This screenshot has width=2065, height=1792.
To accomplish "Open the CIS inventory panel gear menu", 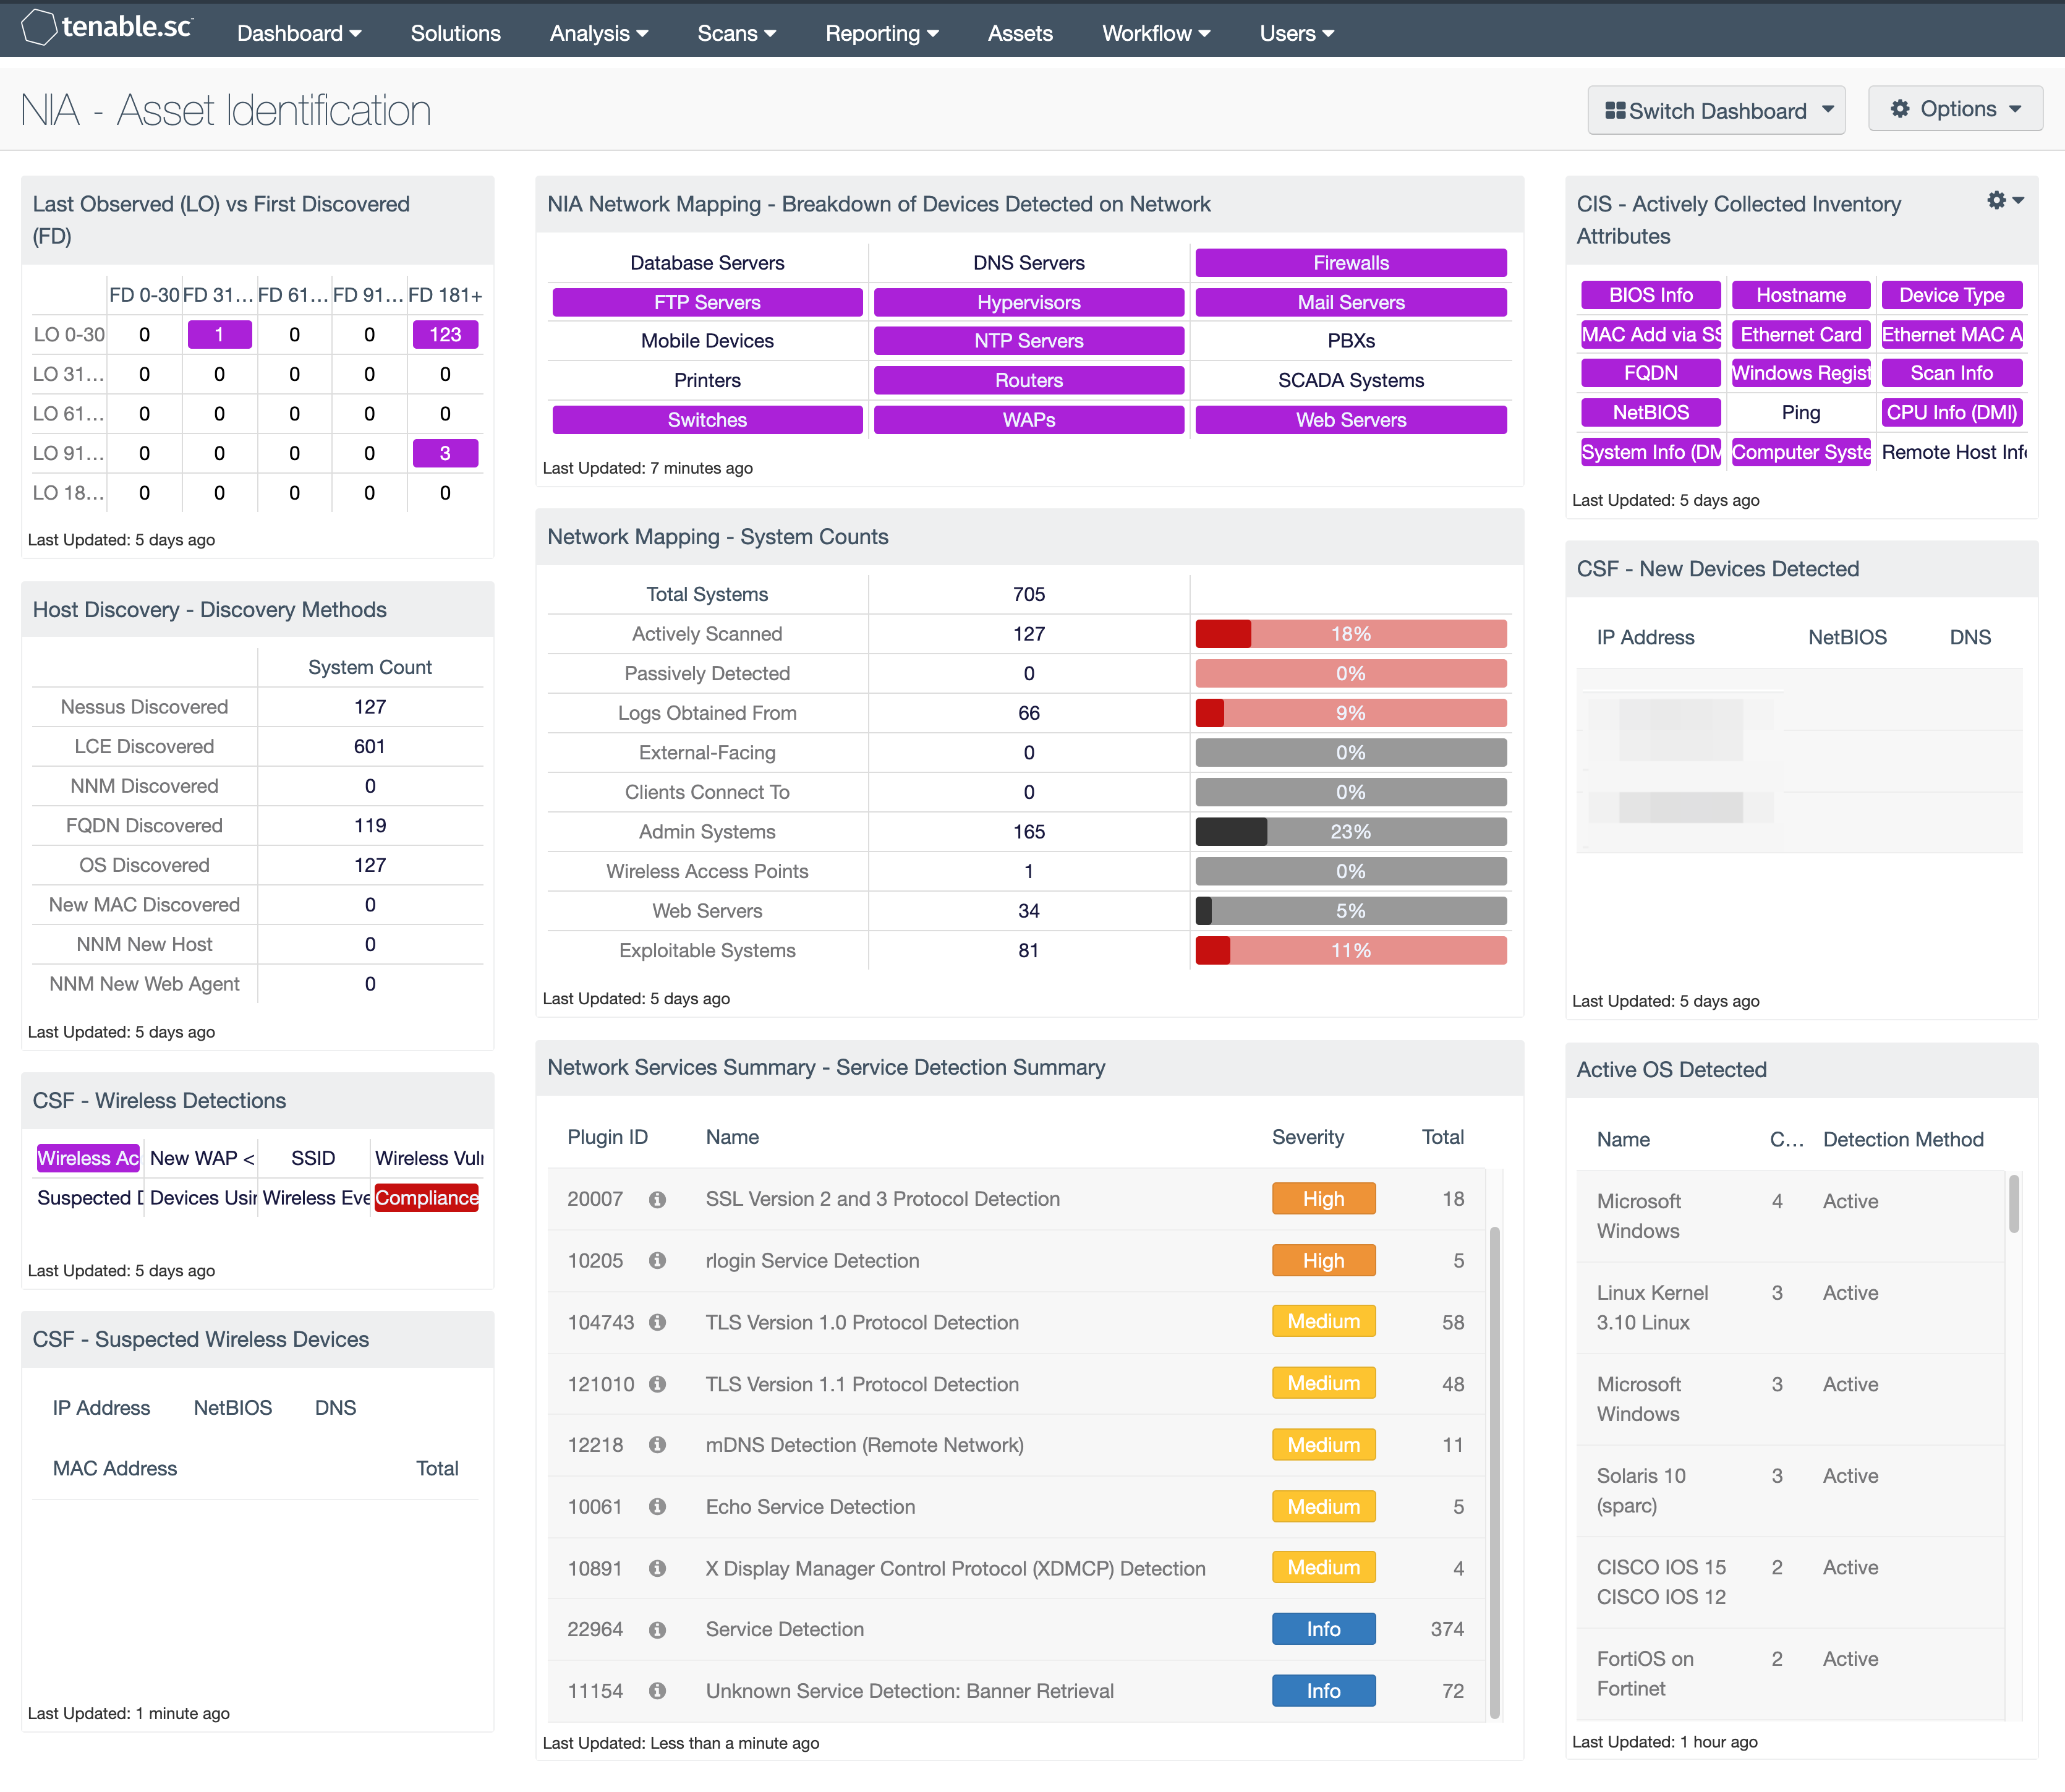I will [x=2005, y=201].
